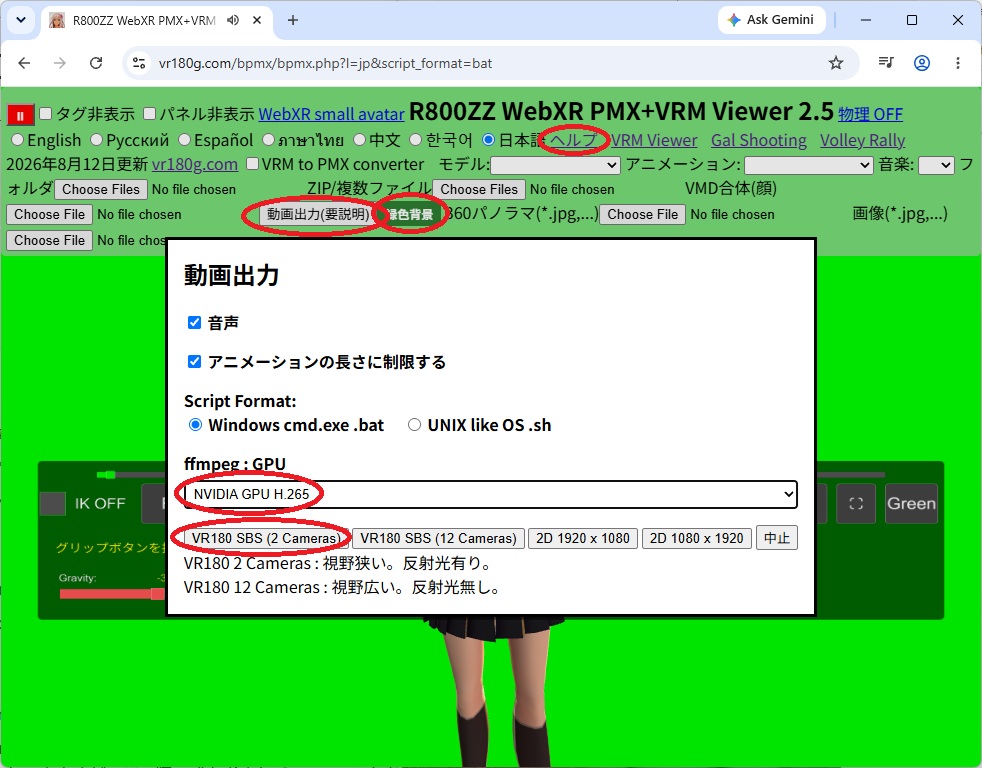
Task: Choose File for 360パノラマ image input
Action: pos(643,214)
